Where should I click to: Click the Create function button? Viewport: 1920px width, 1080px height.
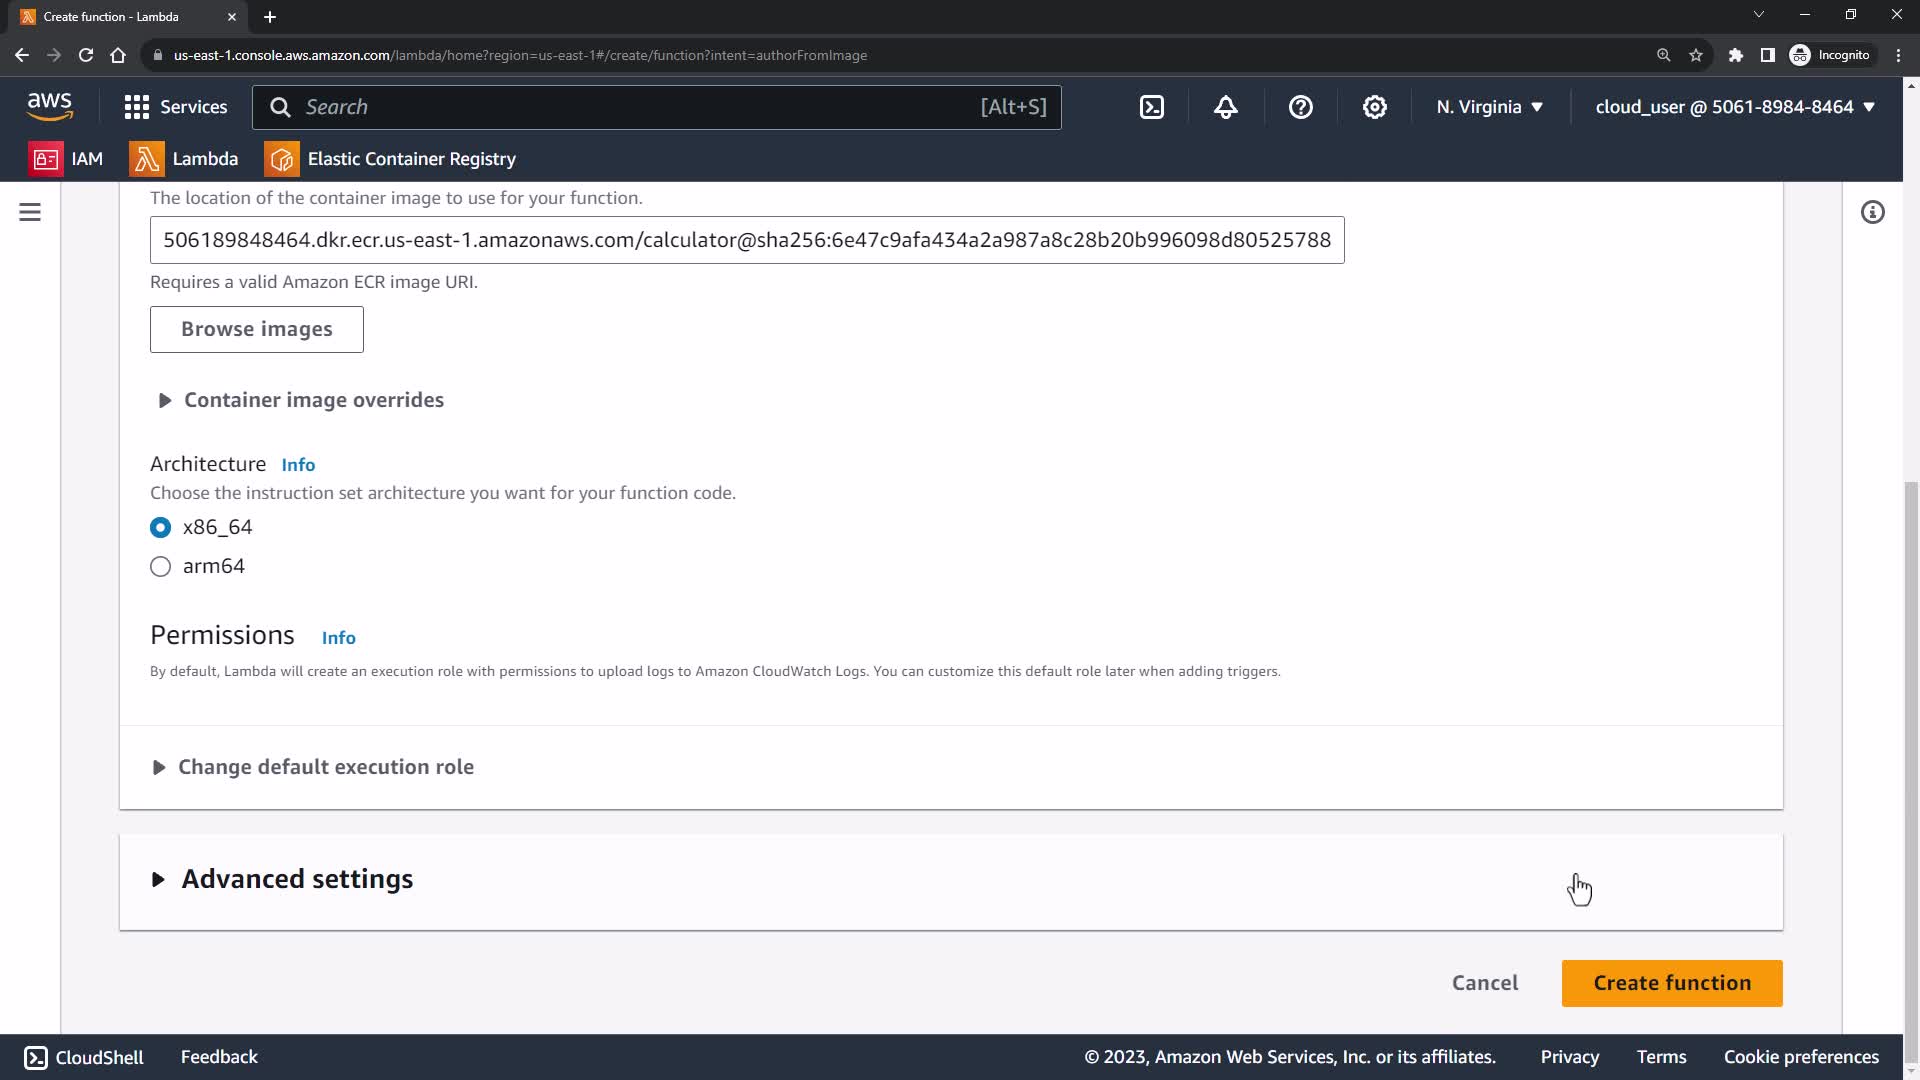click(x=1671, y=983)
